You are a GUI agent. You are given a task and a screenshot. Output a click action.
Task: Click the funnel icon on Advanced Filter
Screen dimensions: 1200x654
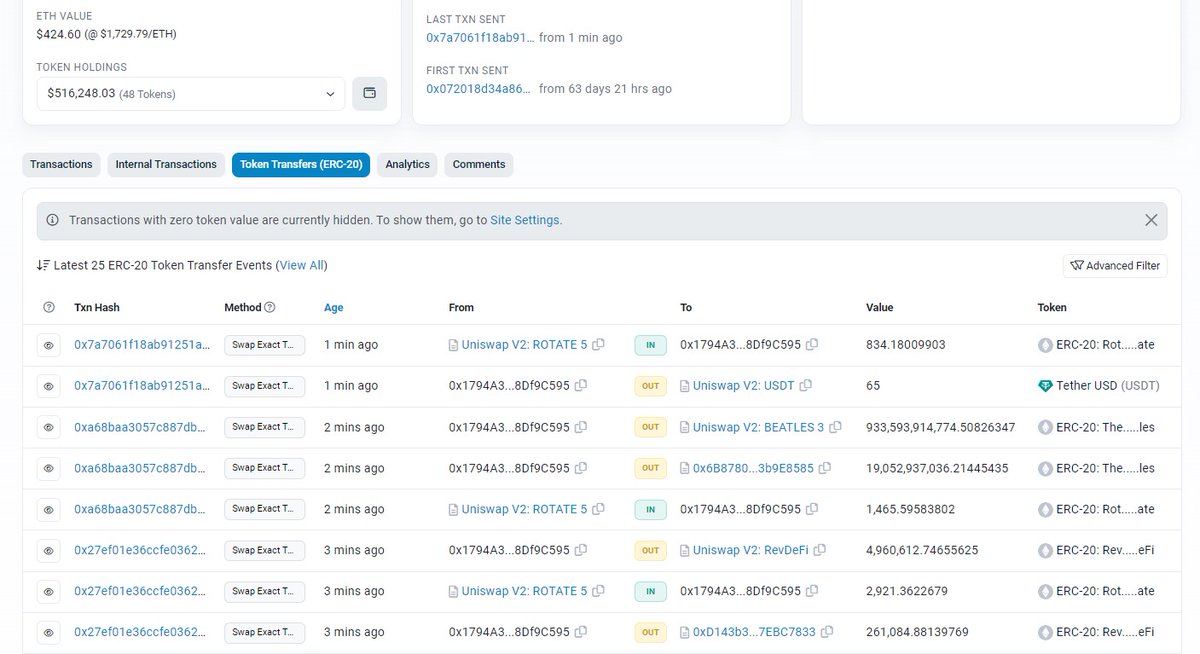pos(1077,266)
